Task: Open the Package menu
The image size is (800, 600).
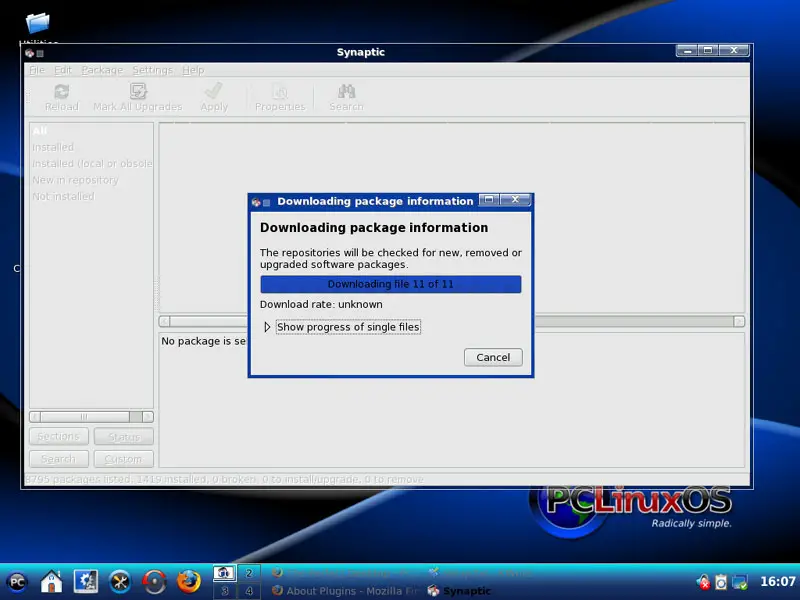Action: [x=102, y=70]
